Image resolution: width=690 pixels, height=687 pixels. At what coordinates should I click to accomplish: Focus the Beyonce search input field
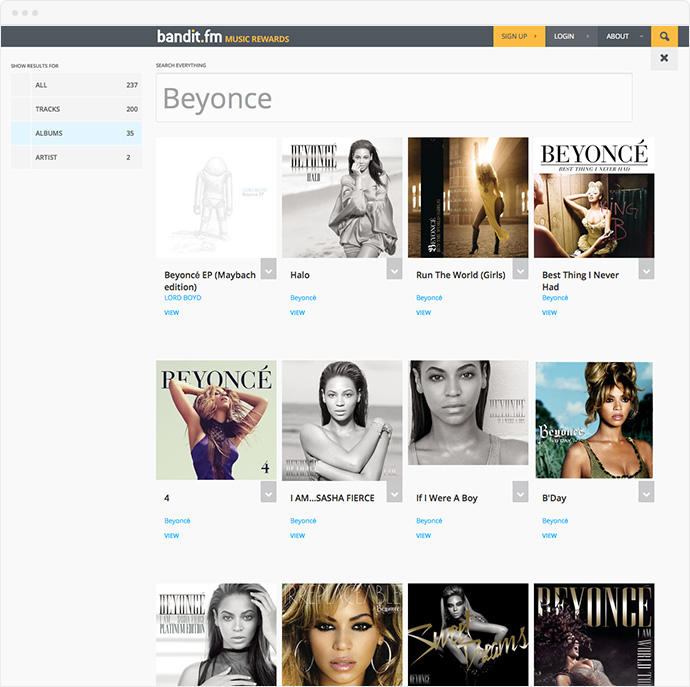[x=394, y=98]
